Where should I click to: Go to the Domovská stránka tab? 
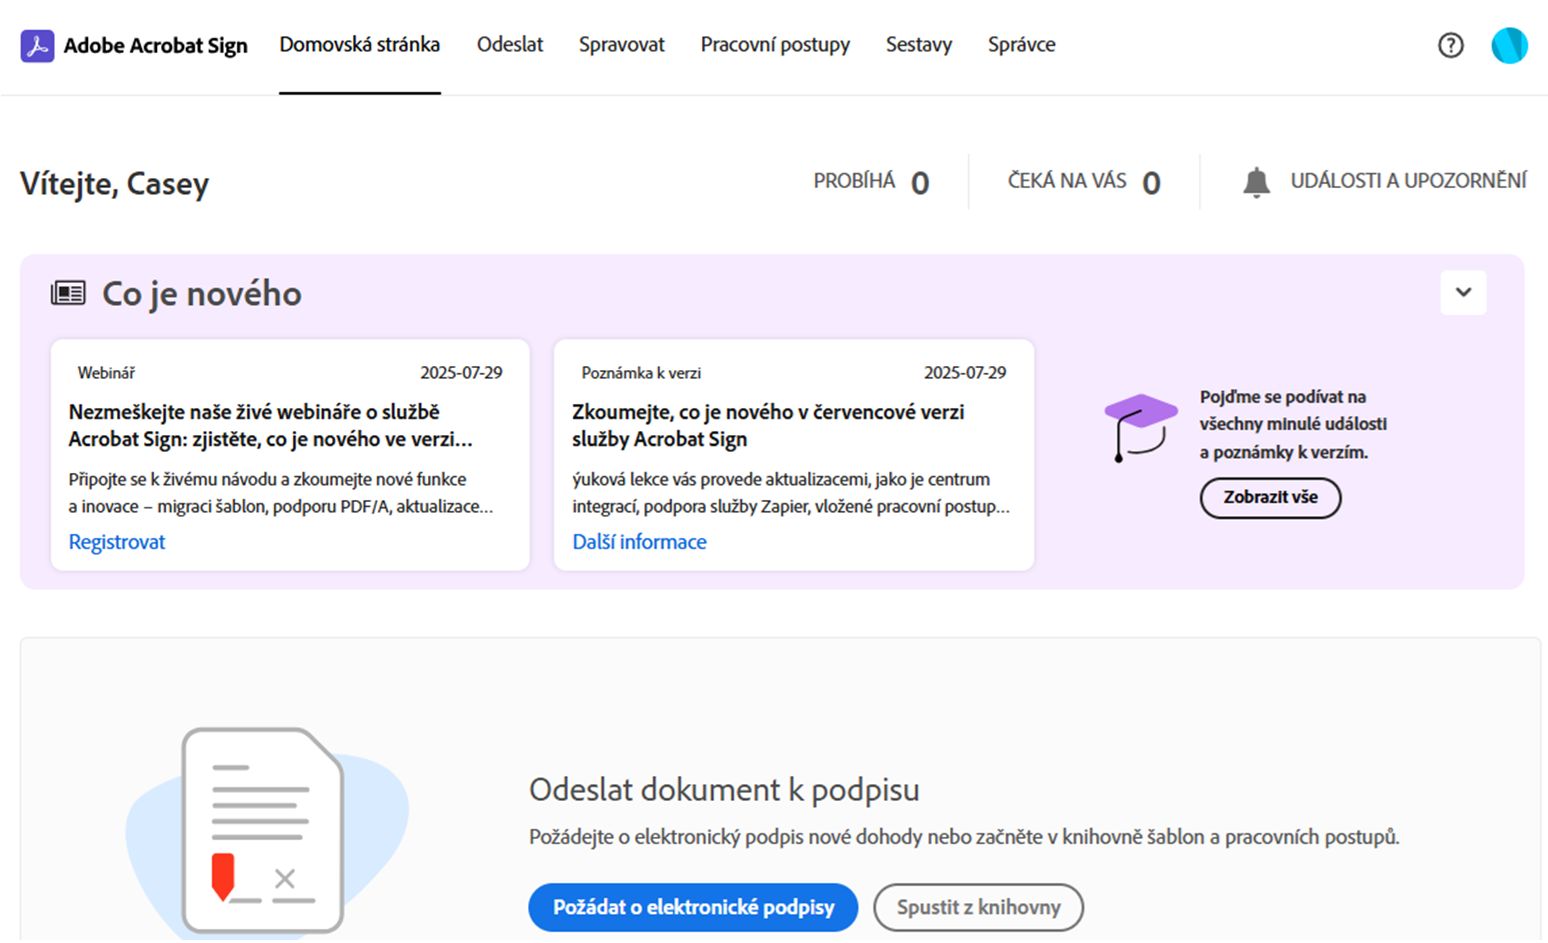(x=360, y=45)
